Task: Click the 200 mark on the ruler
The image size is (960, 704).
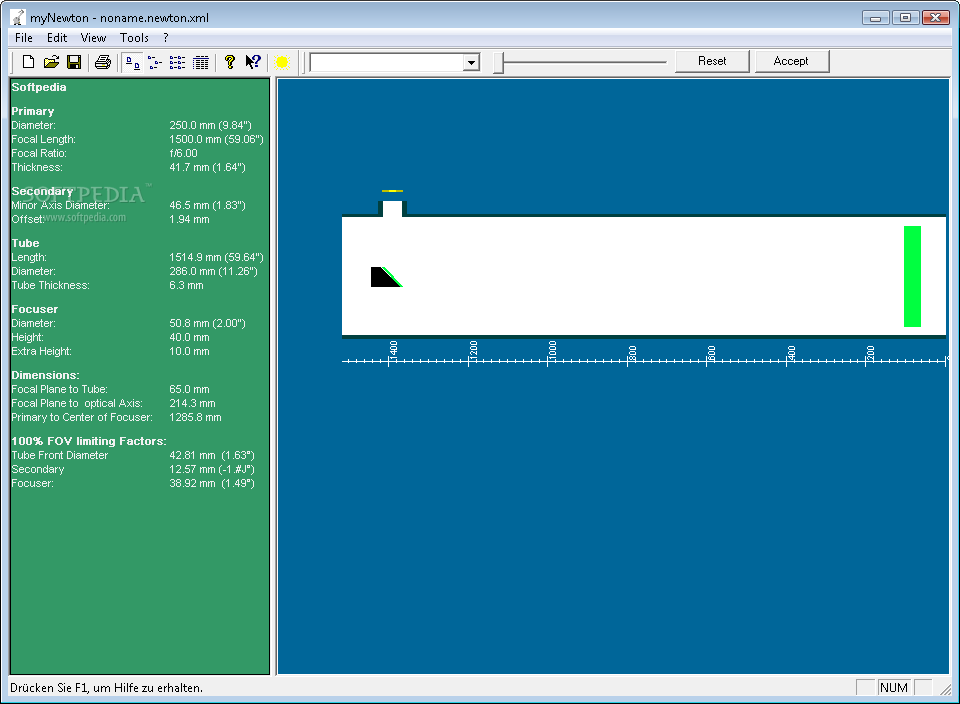Action: pyautogui.click(x=870, y=352)
